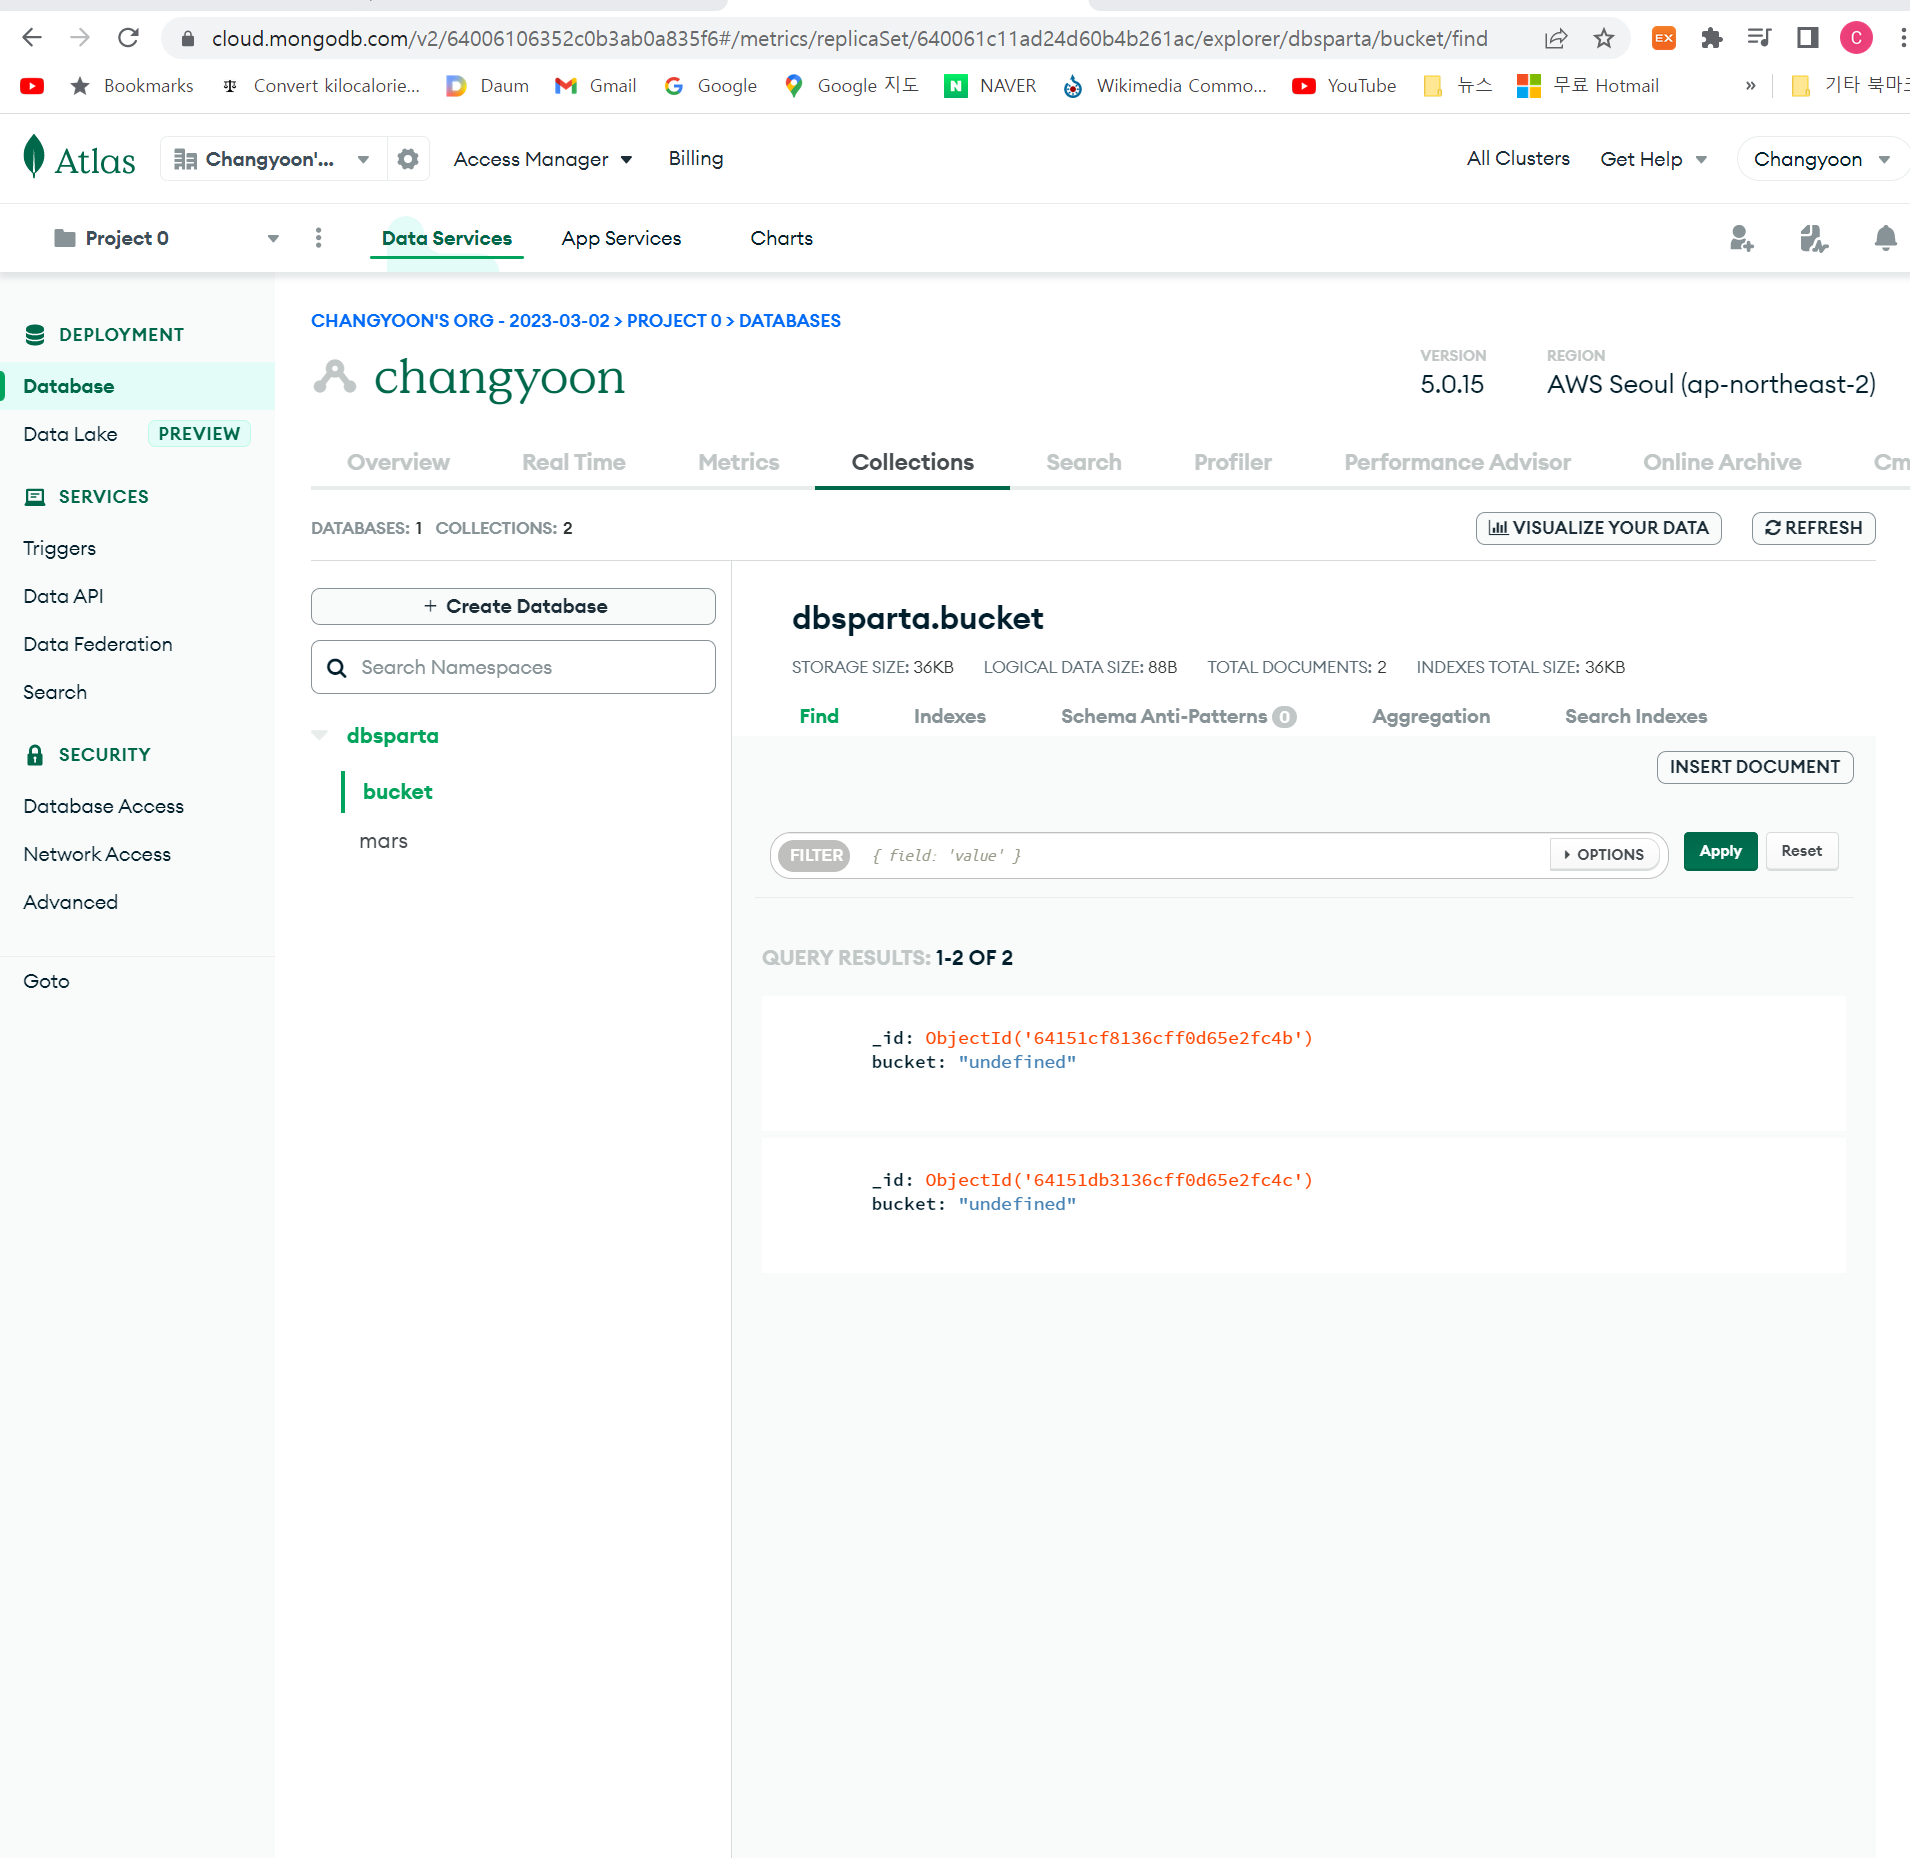Open the Search Indexes tab
The height and width of the screenshot is (1858, 1910).
point(1636,716)
